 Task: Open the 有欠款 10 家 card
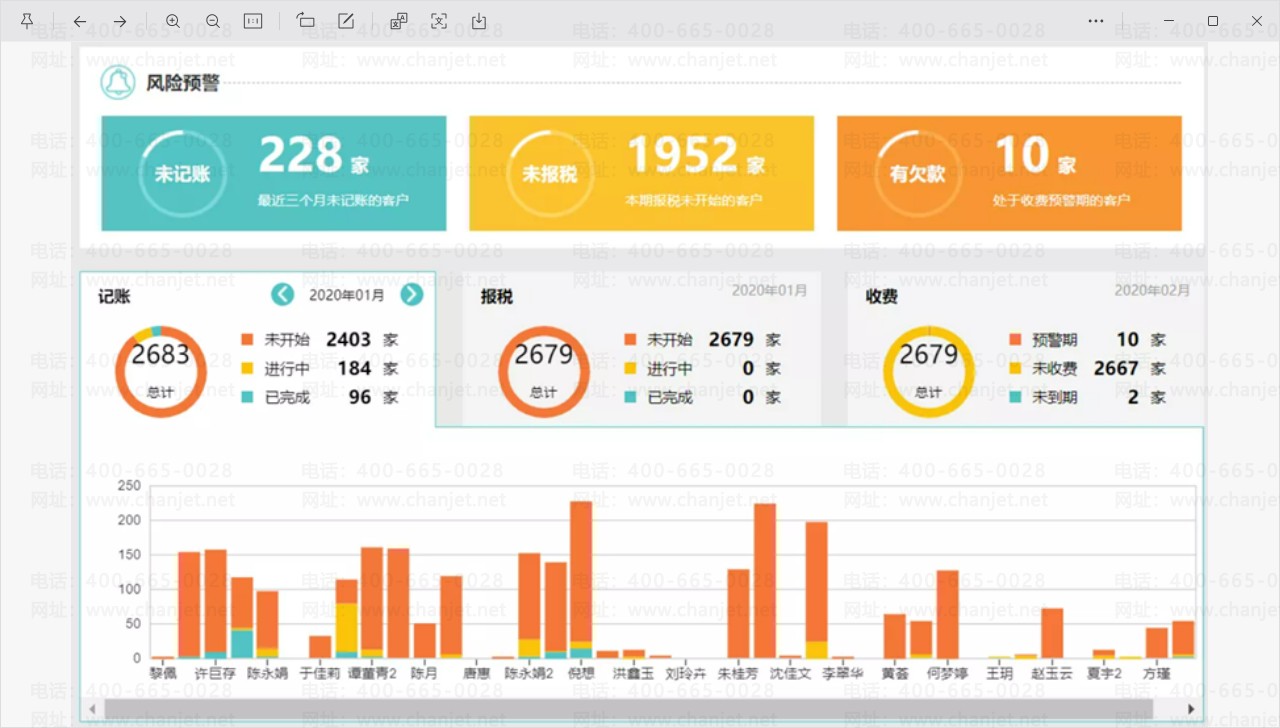(1009, 173)
